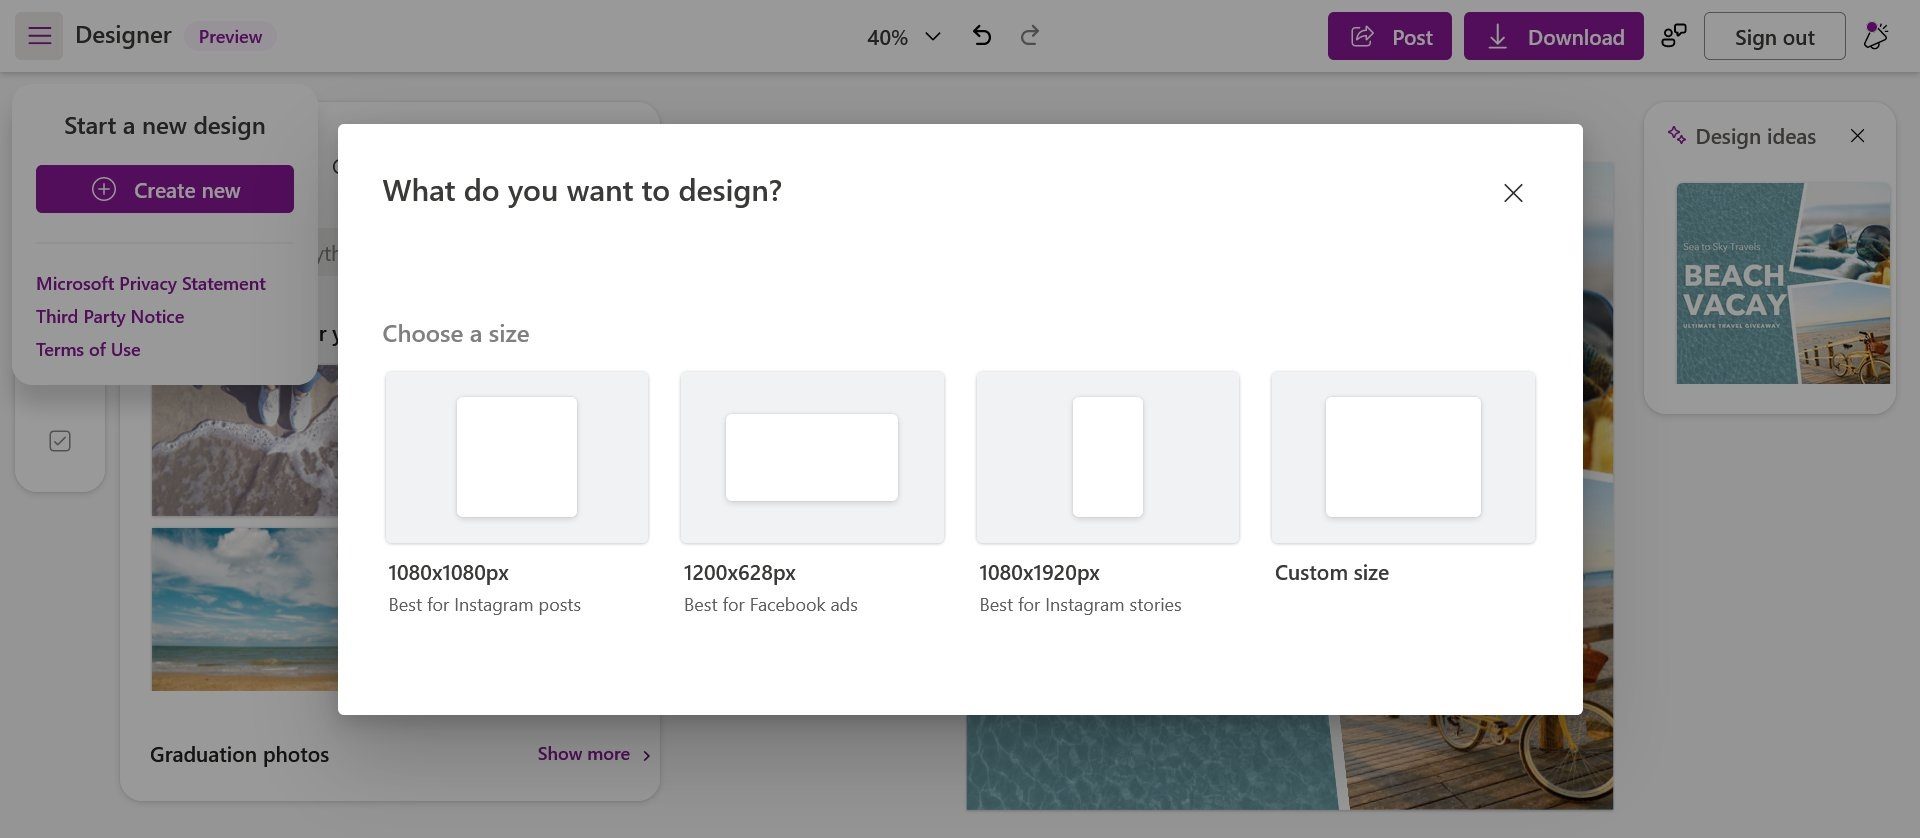Click the undo arrow icon
The width and height of the screenshot is (1920, 838).
point(981,36)
